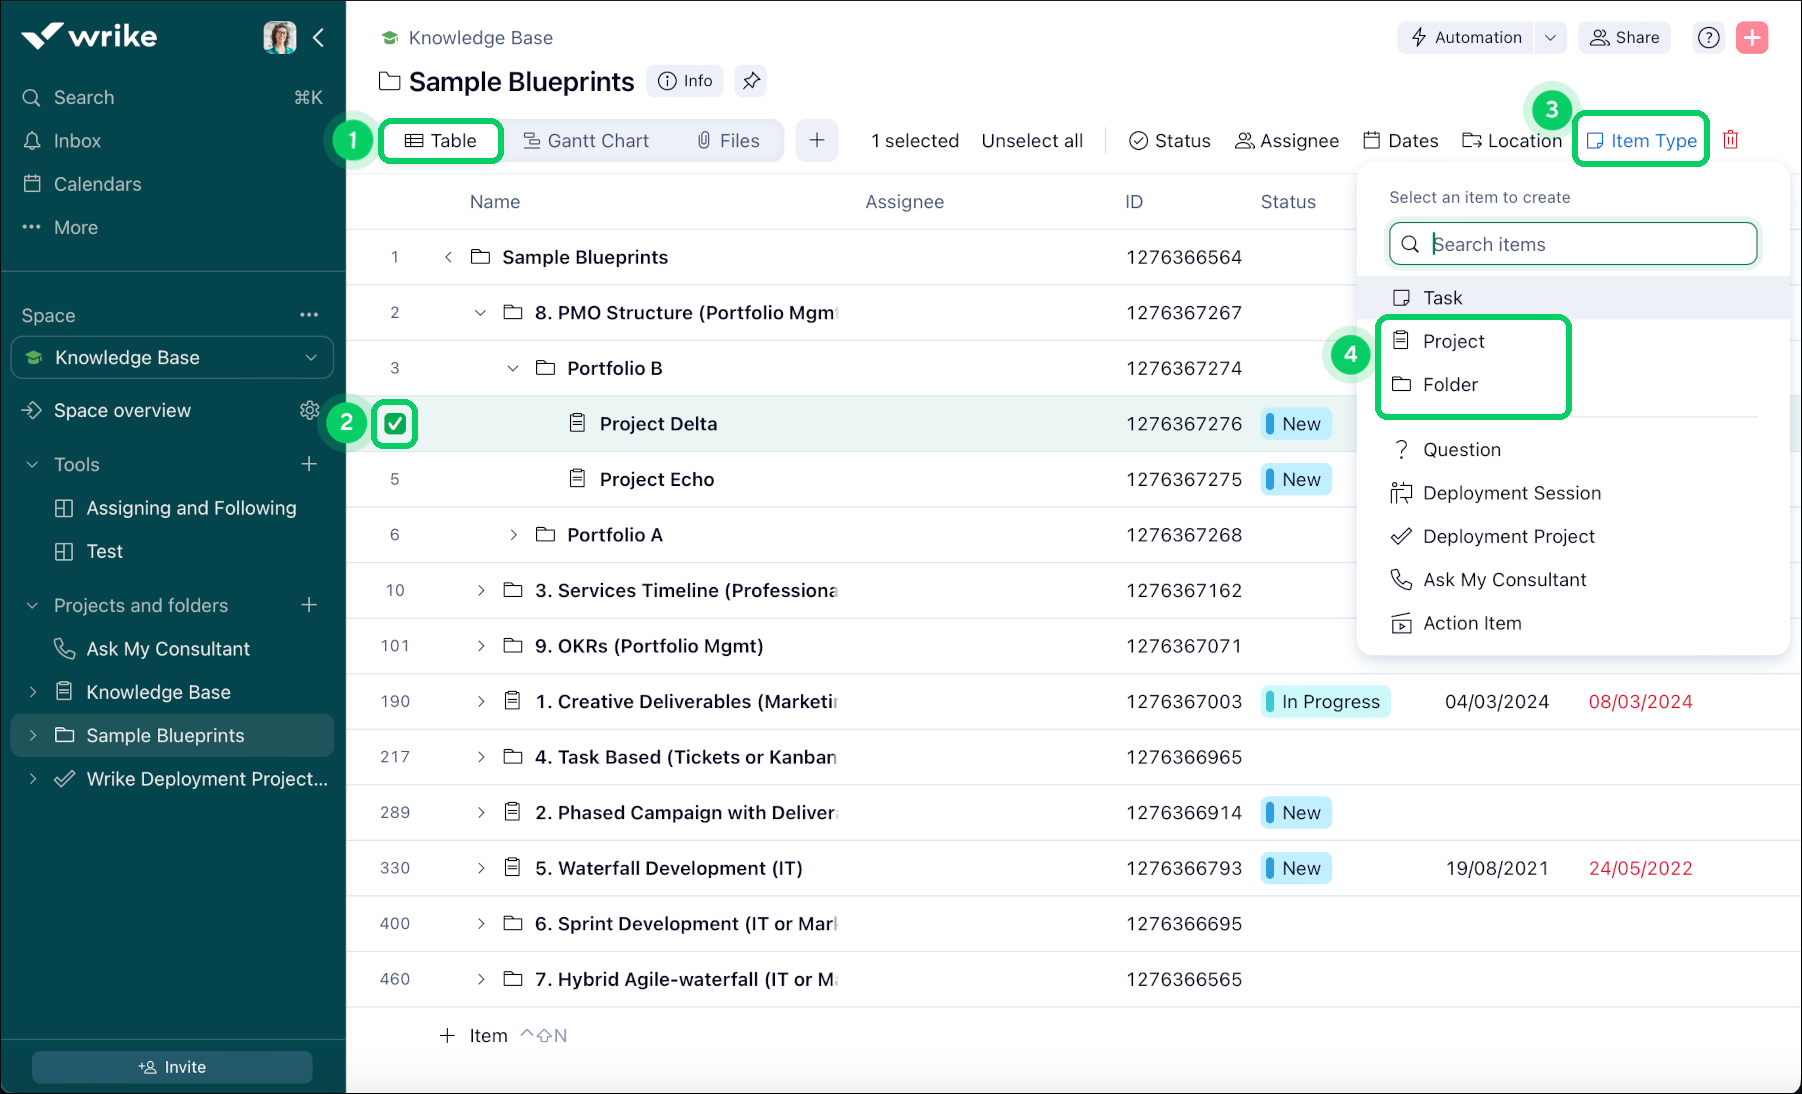Collapse the Portfolio B folder
The height and width of the screenshot is (1094, 1802).
[x=513, y=368]
